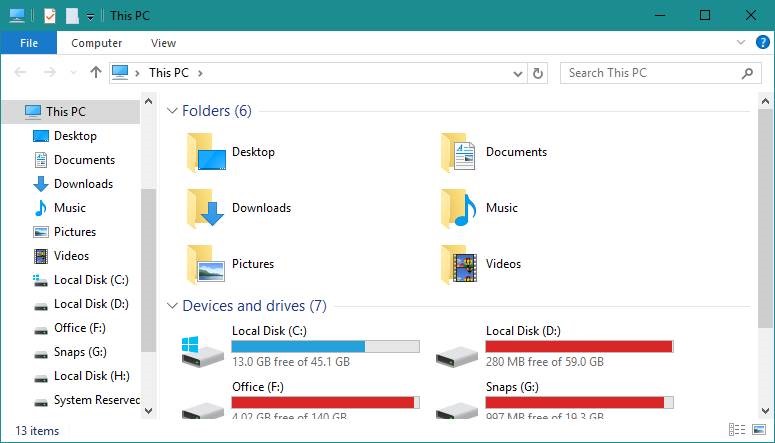
Task: Select the Music folder icon in content pane
Action: point(459,208)
